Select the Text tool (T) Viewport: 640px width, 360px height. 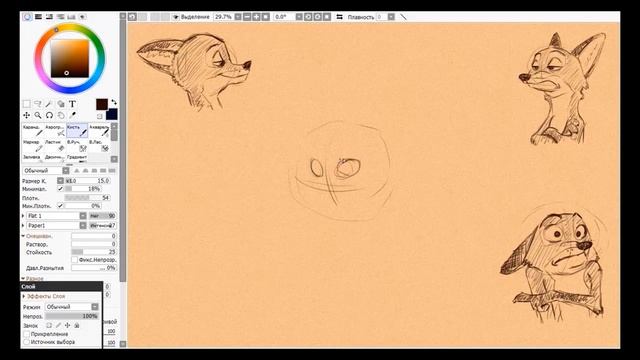click(72, 104)
